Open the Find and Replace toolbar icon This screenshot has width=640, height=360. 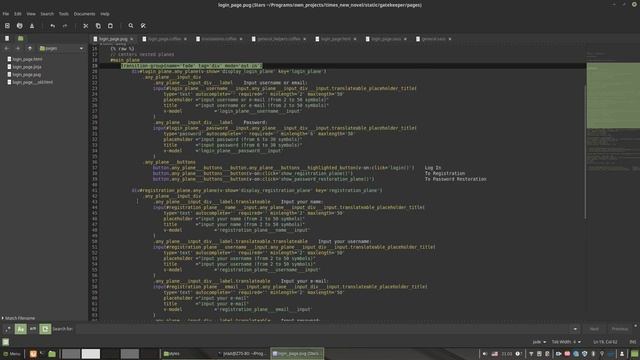[143, 26]
